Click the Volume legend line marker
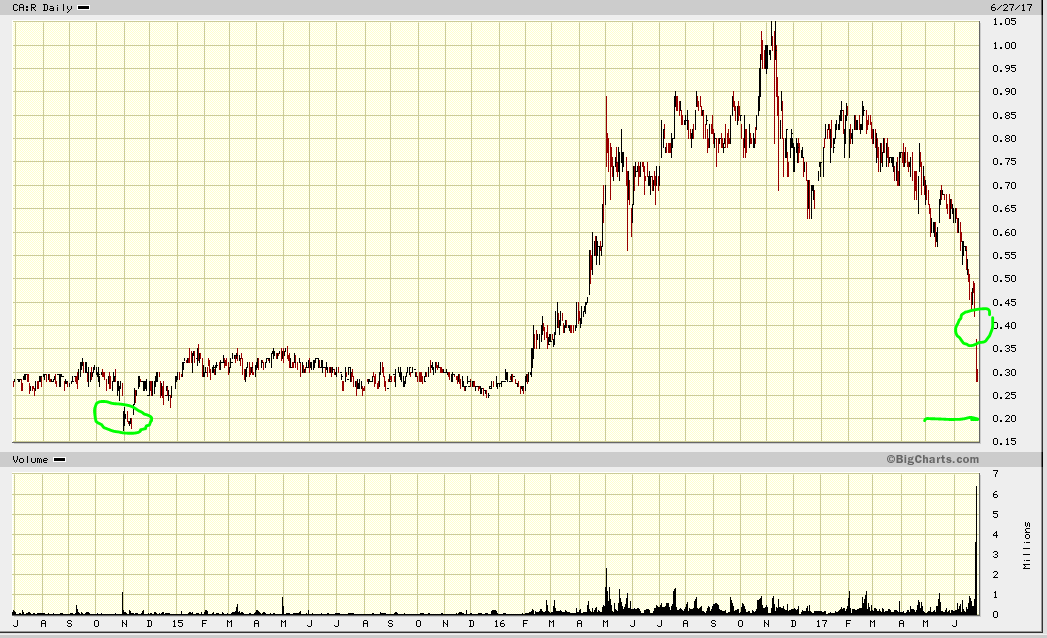Image resolution: width=1047 pixels, height=638 pixels. pos(59,459)
